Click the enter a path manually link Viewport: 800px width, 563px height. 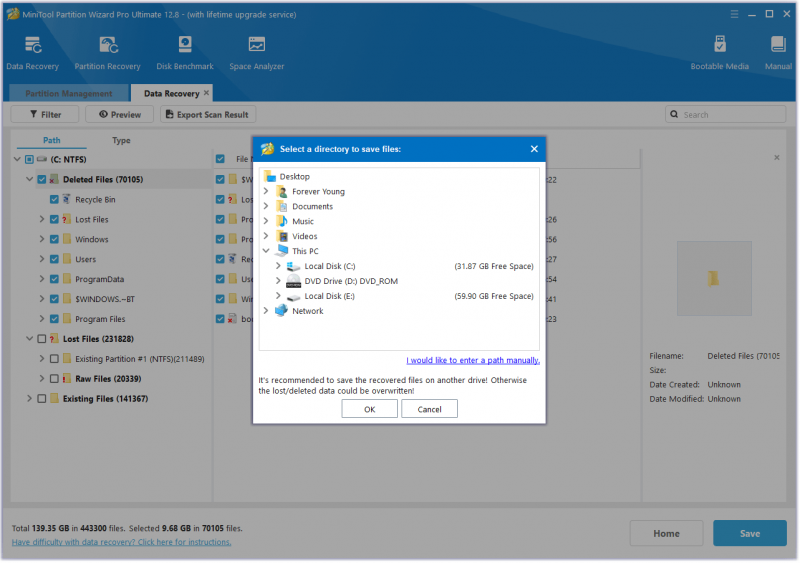(473, 360)
